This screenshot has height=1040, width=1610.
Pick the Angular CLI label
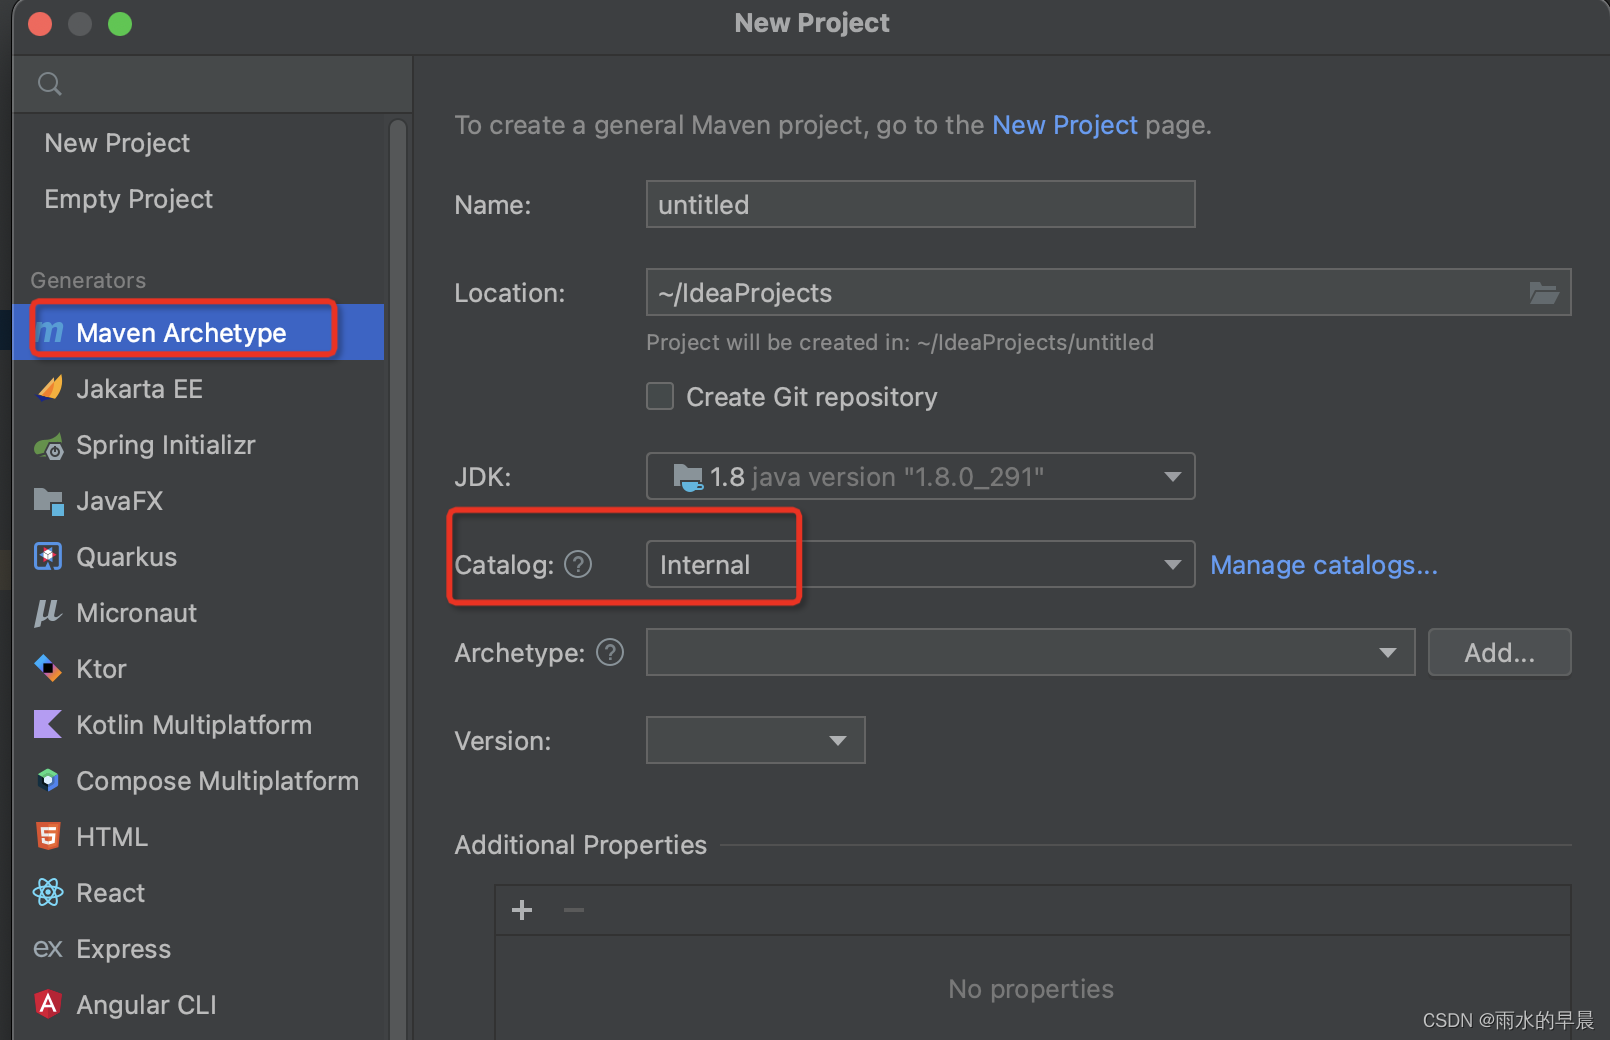(x=146, y=1005)
